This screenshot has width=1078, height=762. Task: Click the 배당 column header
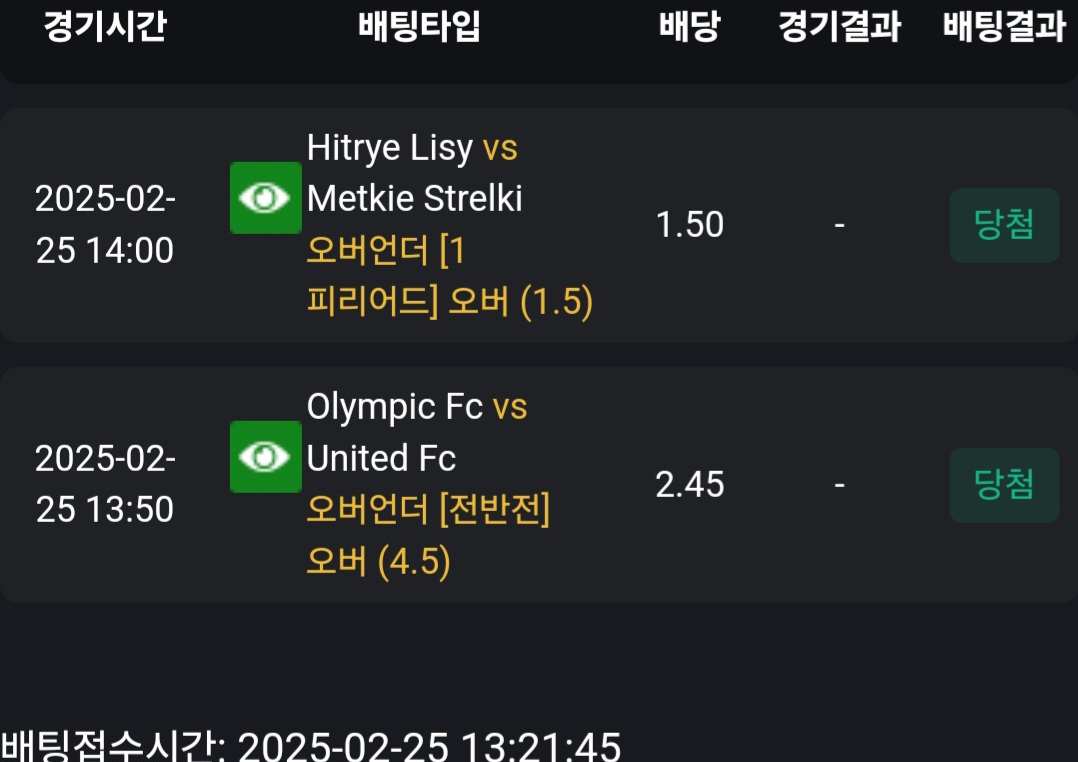[x=689, y=27]
